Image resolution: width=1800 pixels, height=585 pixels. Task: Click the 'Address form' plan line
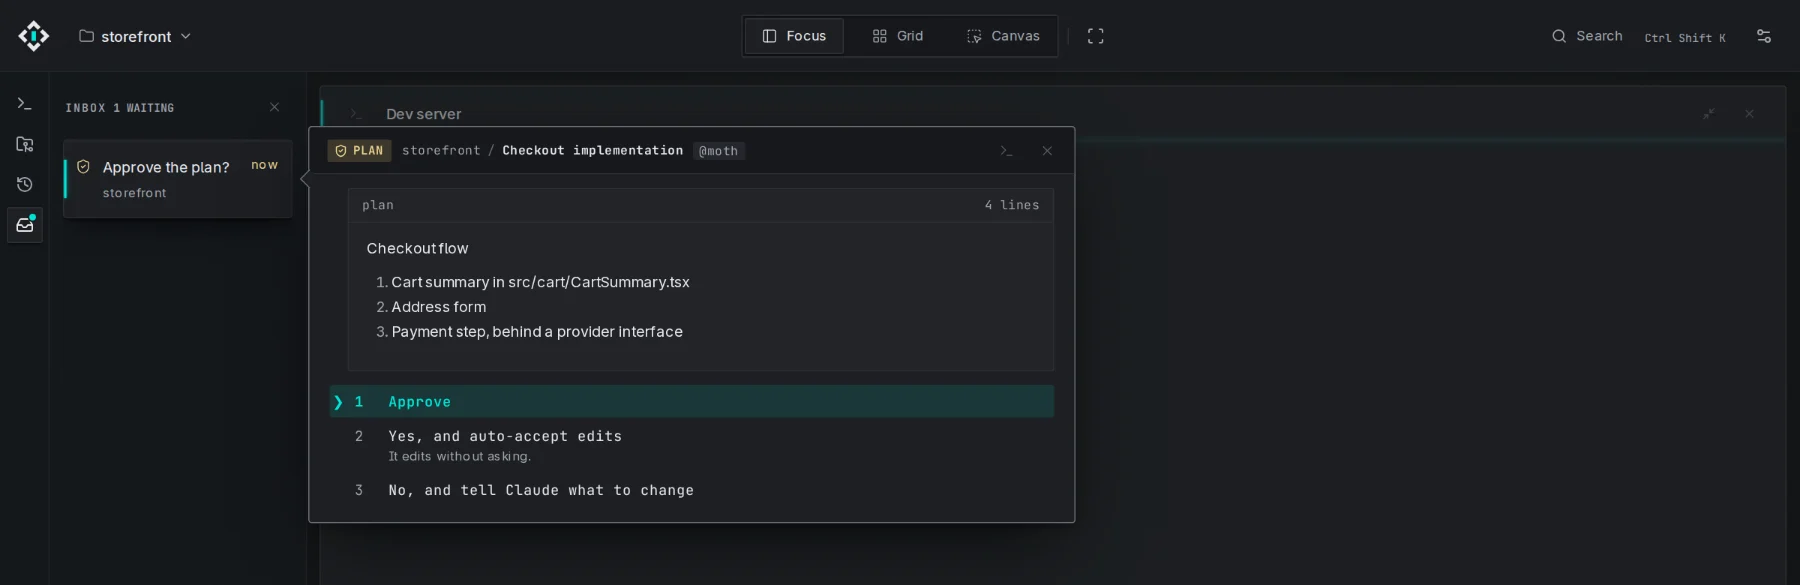coord(438,307)
